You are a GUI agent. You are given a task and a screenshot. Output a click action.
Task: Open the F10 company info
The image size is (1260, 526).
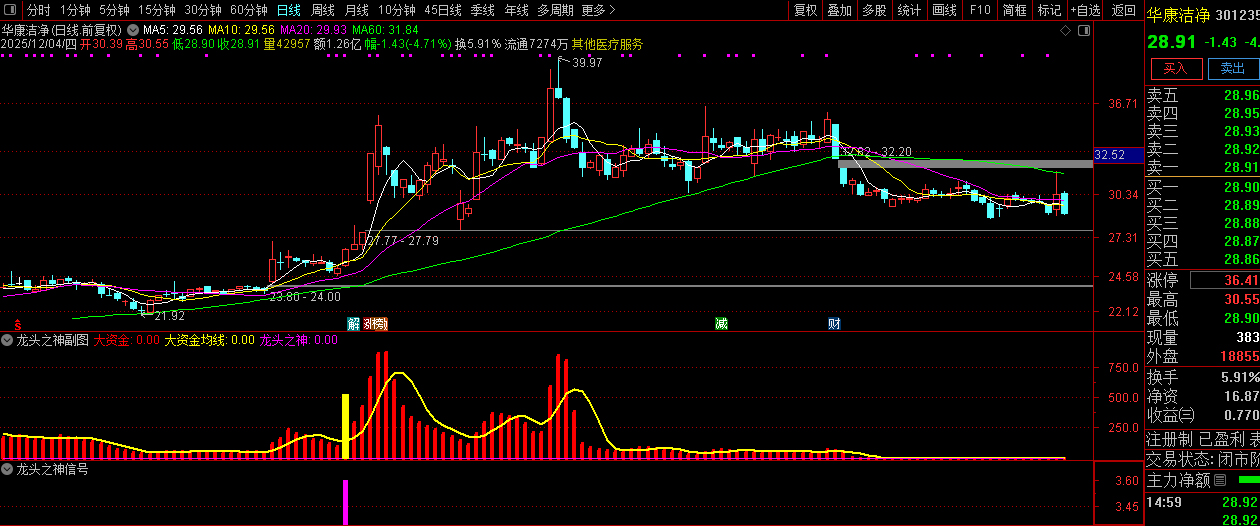(x=980, y=10)
